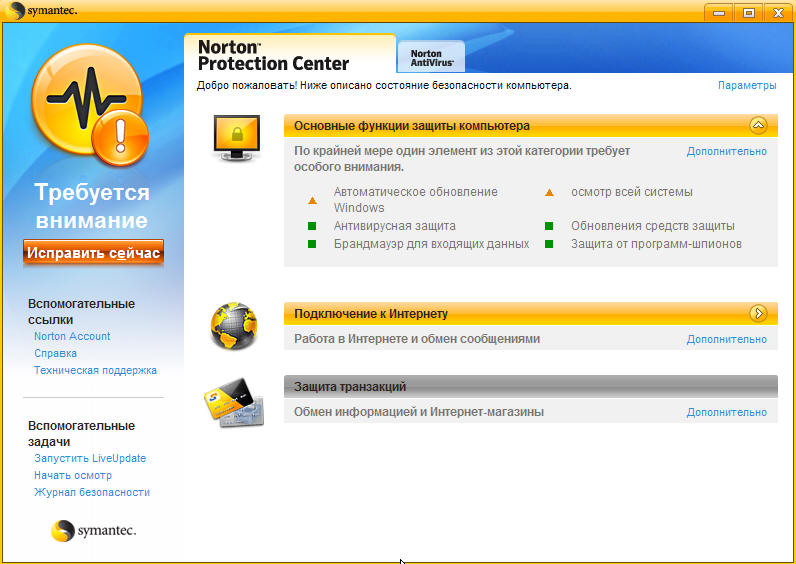The width and height of the screenshot is (796, 564).
Task: Click the locked monitor protection icon
Action: pos(237,138)
